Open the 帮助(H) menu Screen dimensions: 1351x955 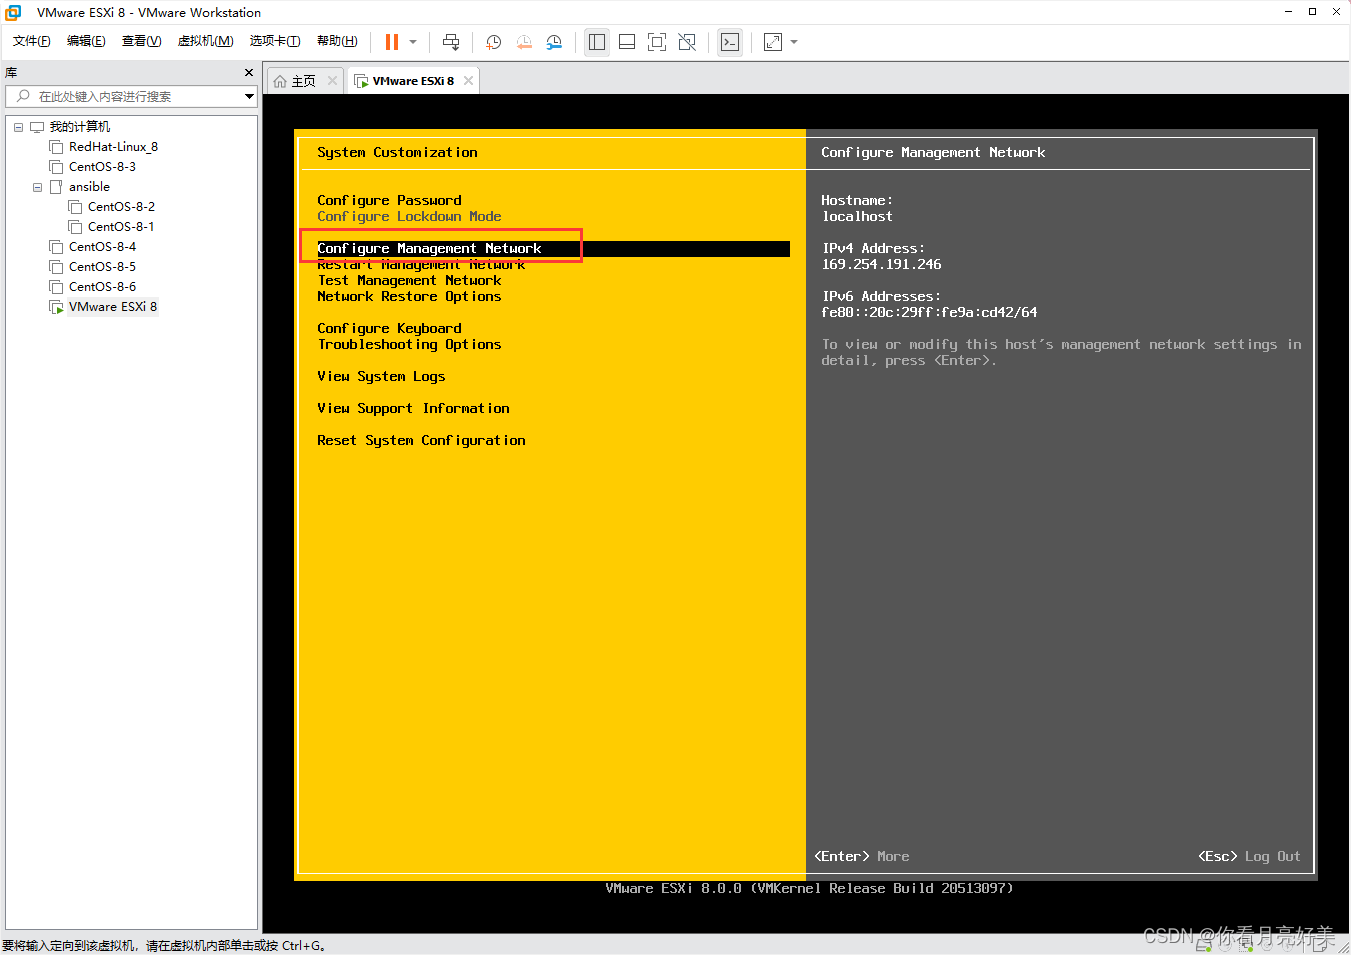337,41
